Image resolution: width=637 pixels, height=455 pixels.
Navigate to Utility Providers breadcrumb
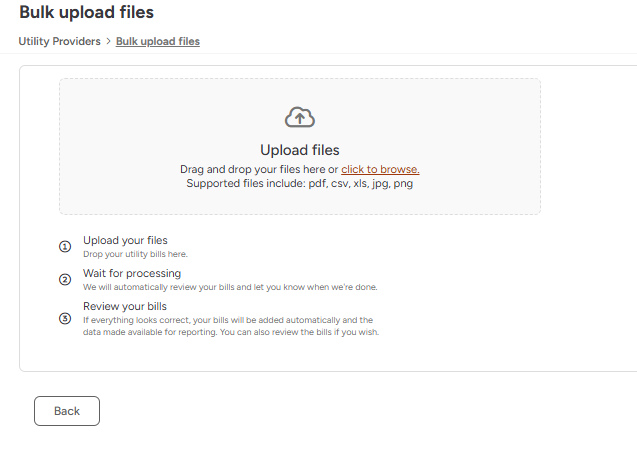click(x=59, y=41)
